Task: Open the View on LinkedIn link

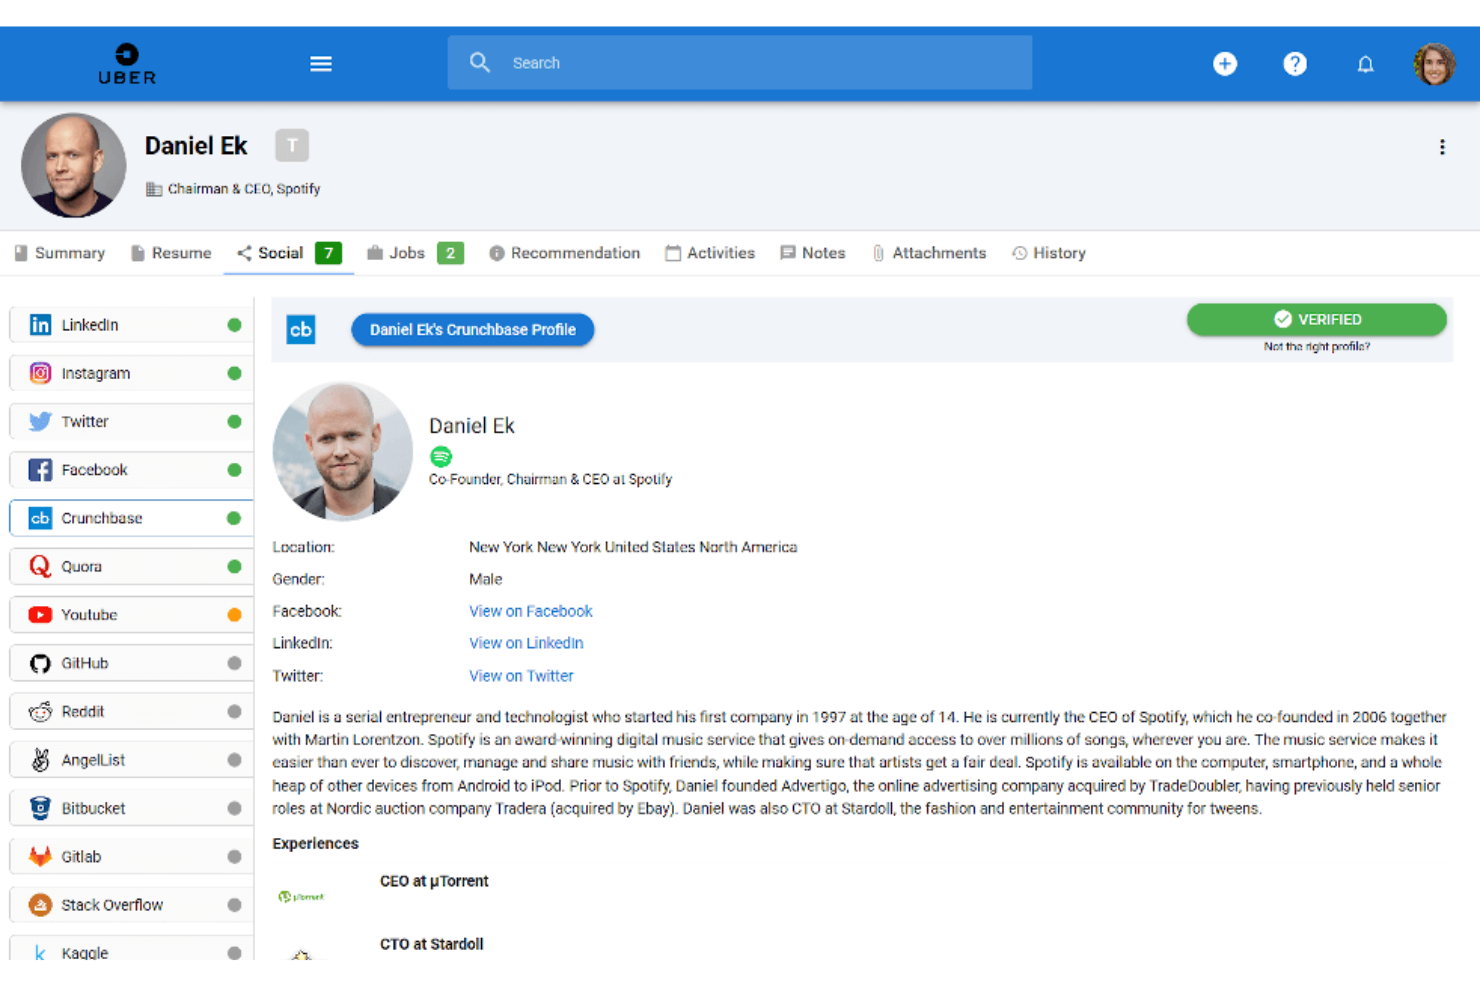Action: pyautogui.click(x=526, y=643)
